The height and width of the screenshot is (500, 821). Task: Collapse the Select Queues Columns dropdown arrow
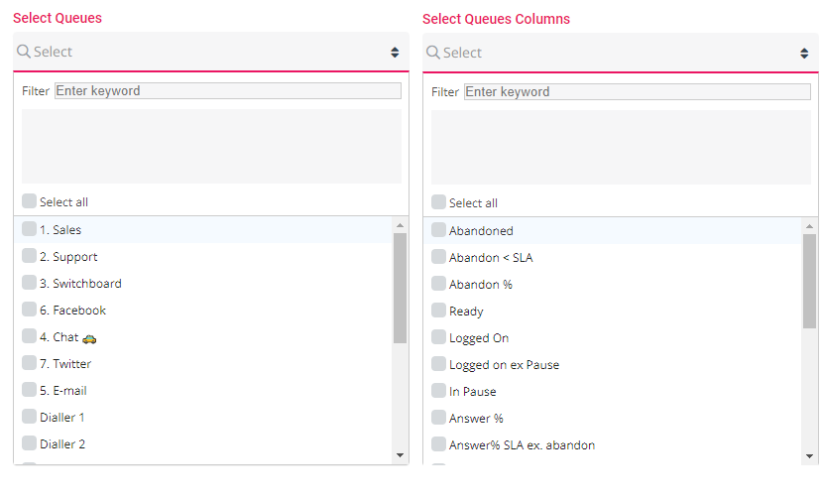pyautogui.click(x=804, y=53)
